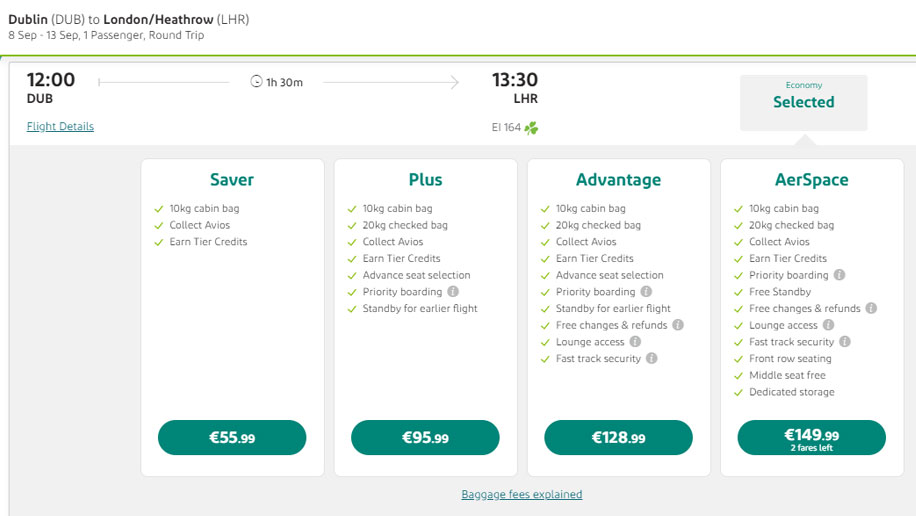Screen dimensions: 916x516
Task: Choose the AerSpace fare at €149.99
Action: 811,438
